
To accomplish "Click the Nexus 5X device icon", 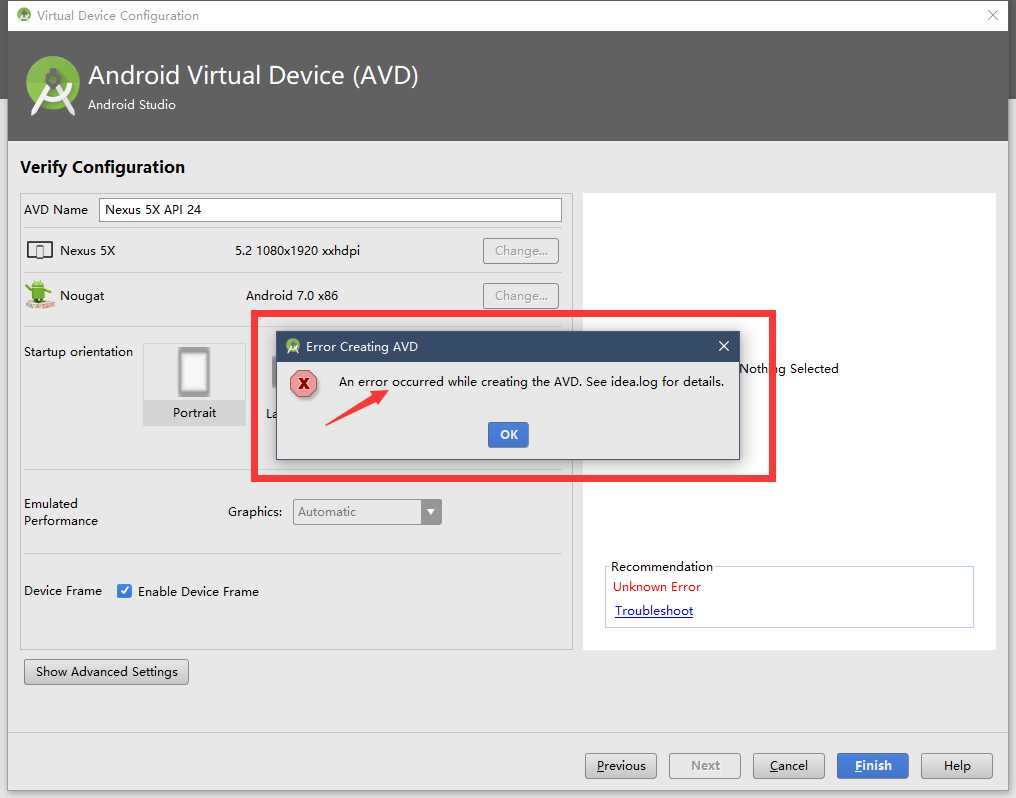I will [40, 250].
